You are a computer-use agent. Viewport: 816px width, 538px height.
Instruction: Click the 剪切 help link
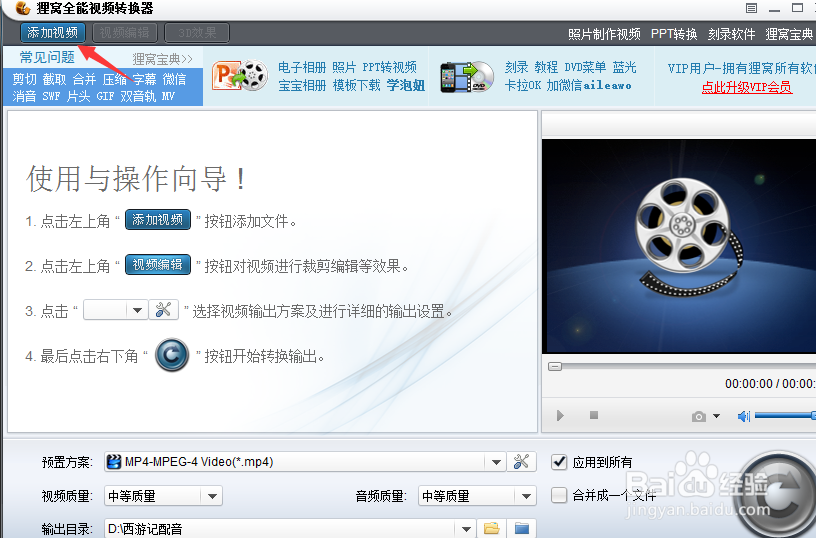(x=24, y=79)
